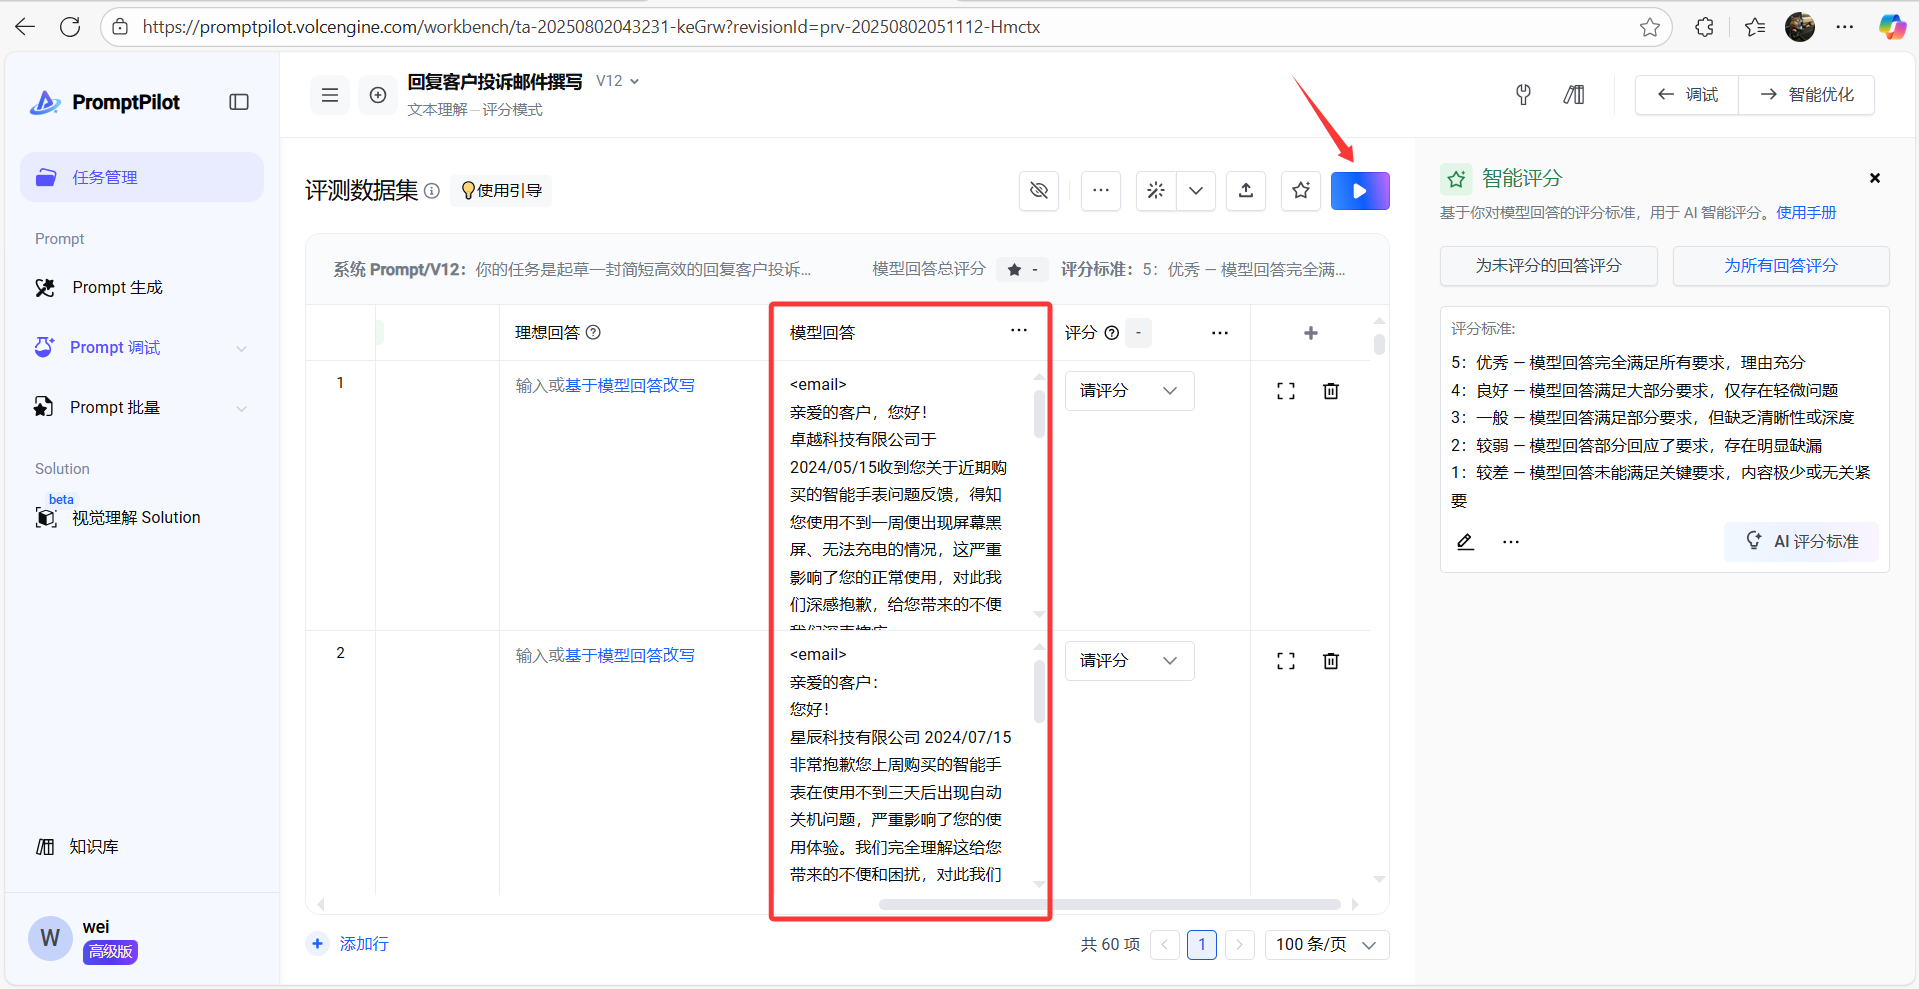Open the V12 version dropdown
1919x989 pixels.
pos(618,81)
